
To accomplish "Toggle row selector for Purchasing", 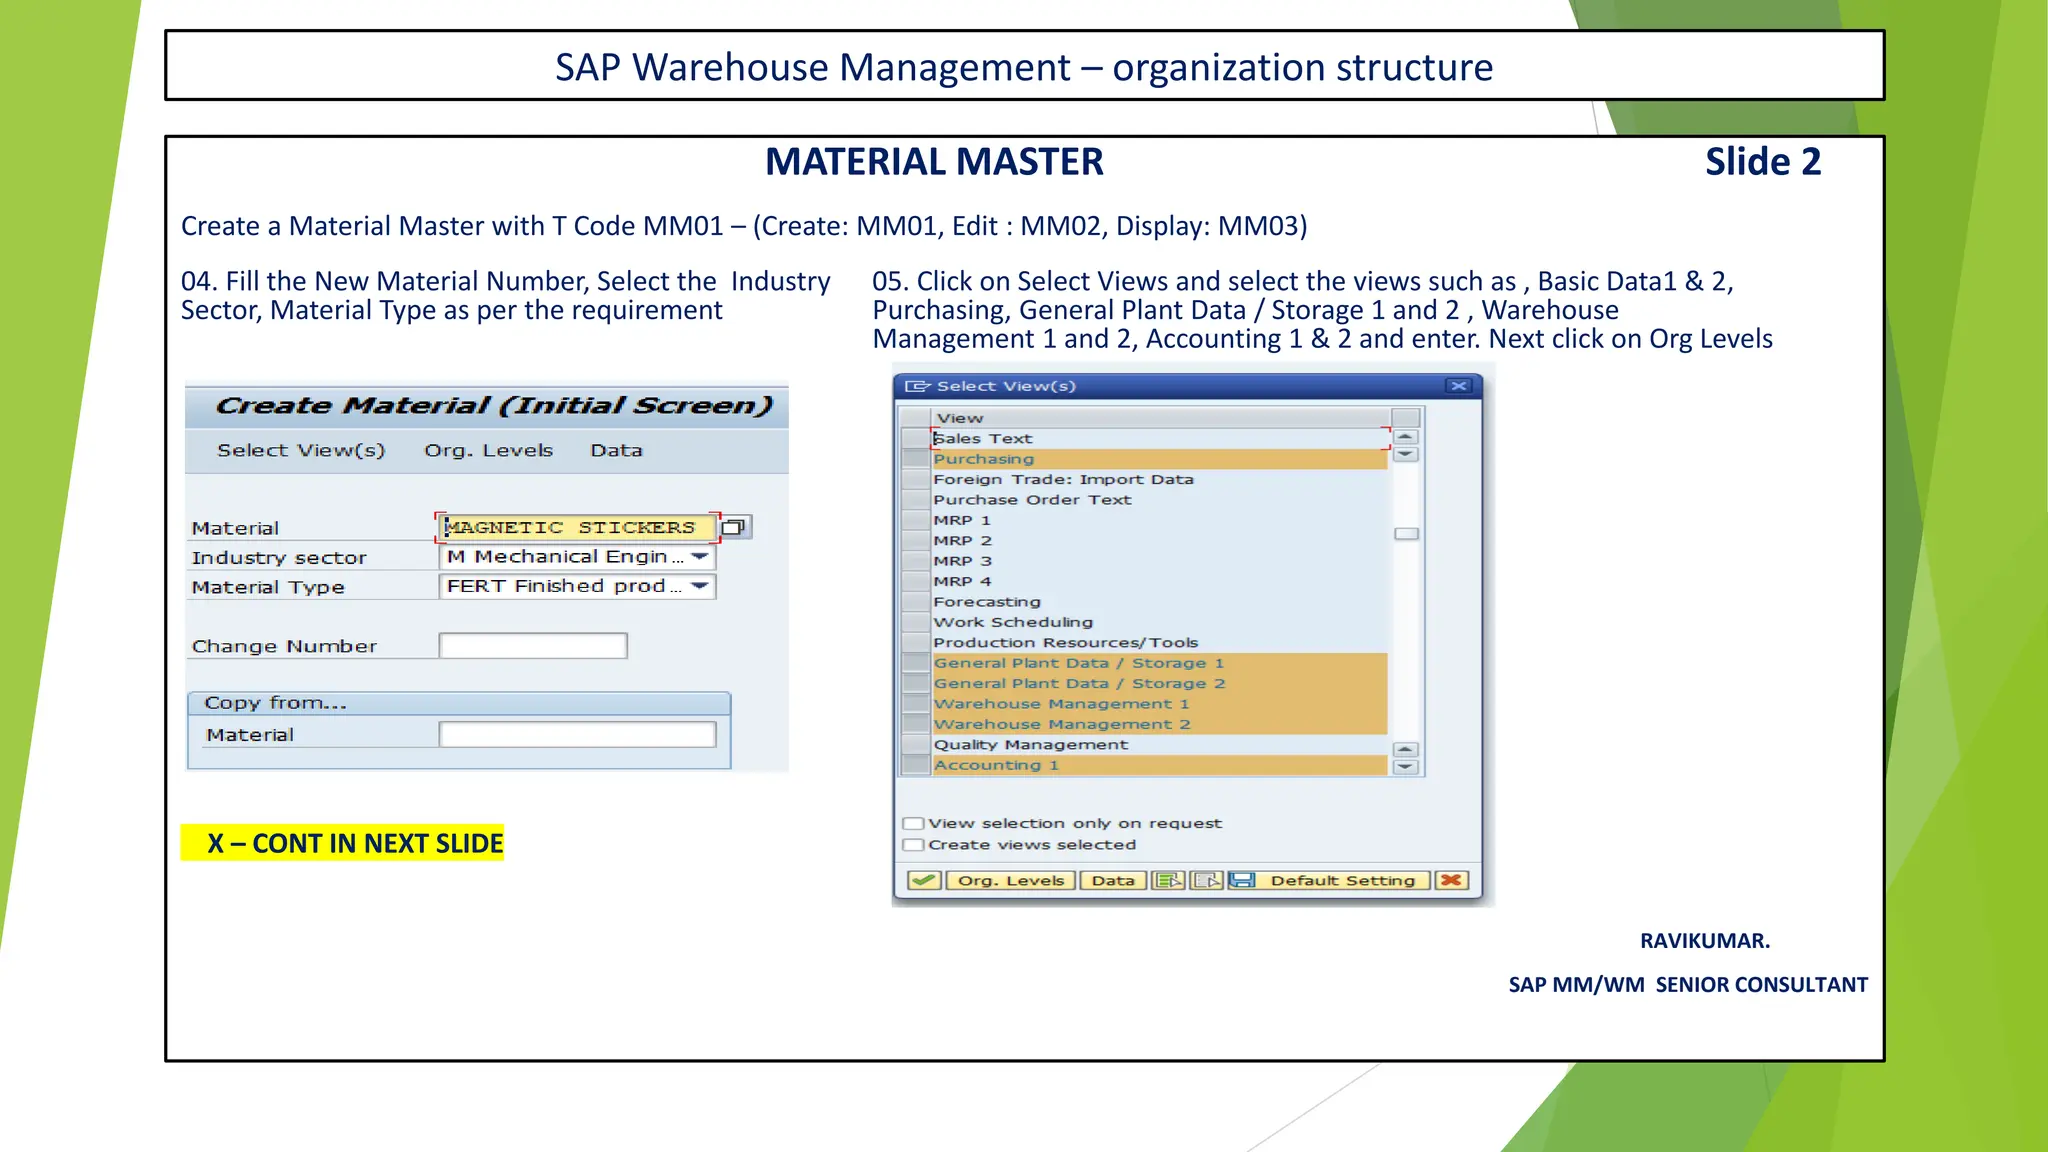I will (915, 459).
